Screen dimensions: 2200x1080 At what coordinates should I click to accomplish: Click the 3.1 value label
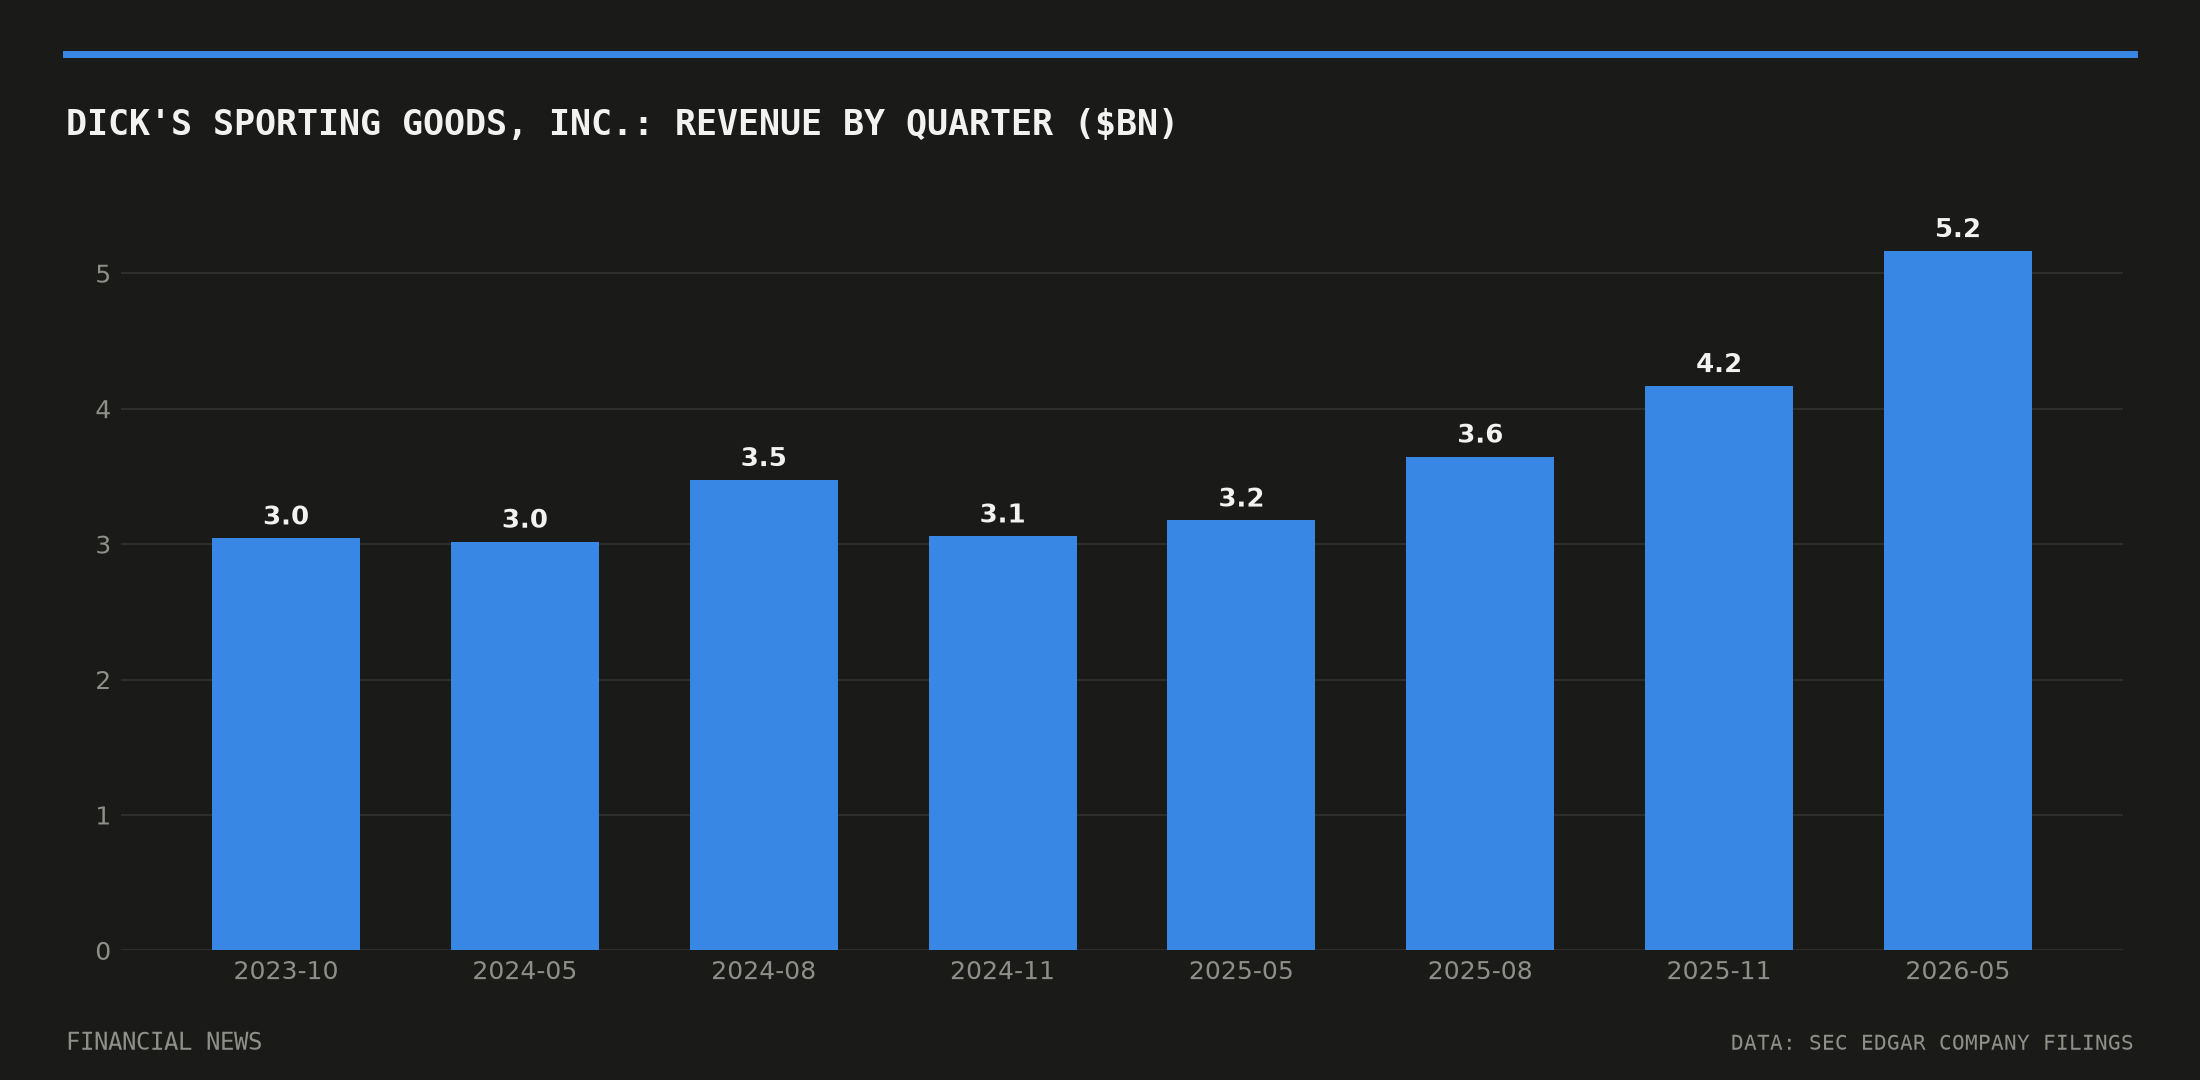(x=1003, y=514)
